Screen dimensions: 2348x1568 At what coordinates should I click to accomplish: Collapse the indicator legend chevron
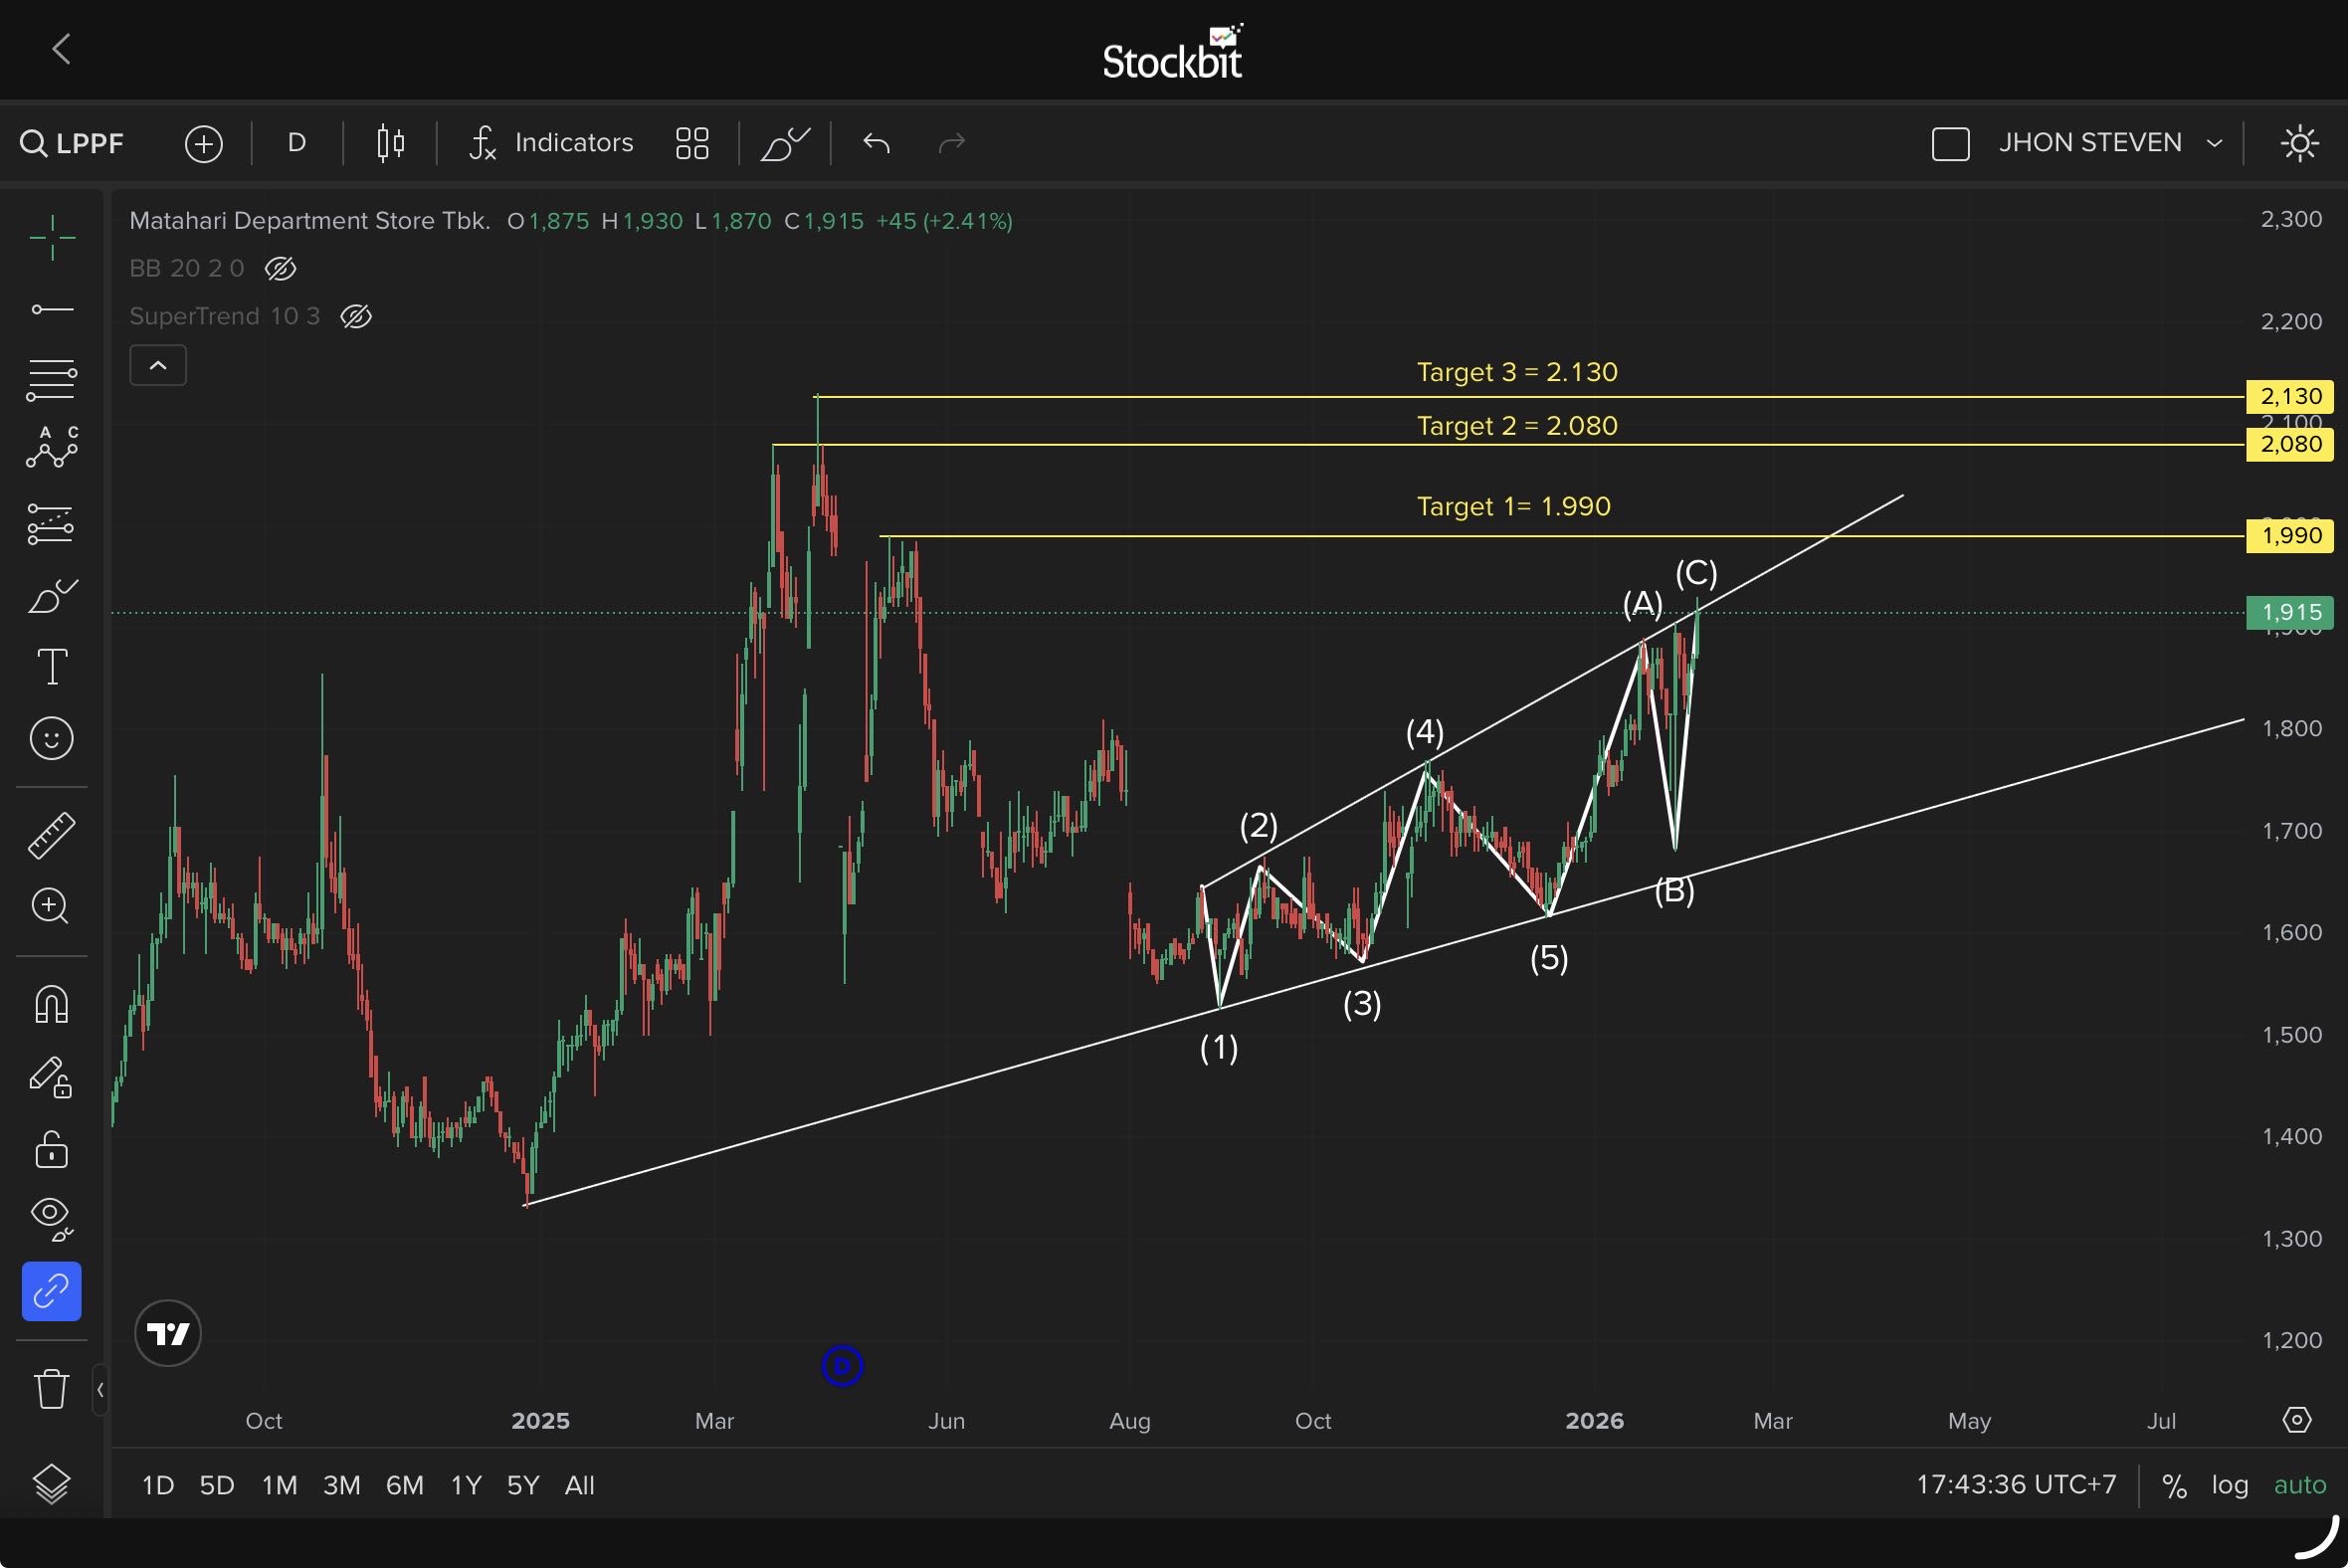click(x=158, y=365)
